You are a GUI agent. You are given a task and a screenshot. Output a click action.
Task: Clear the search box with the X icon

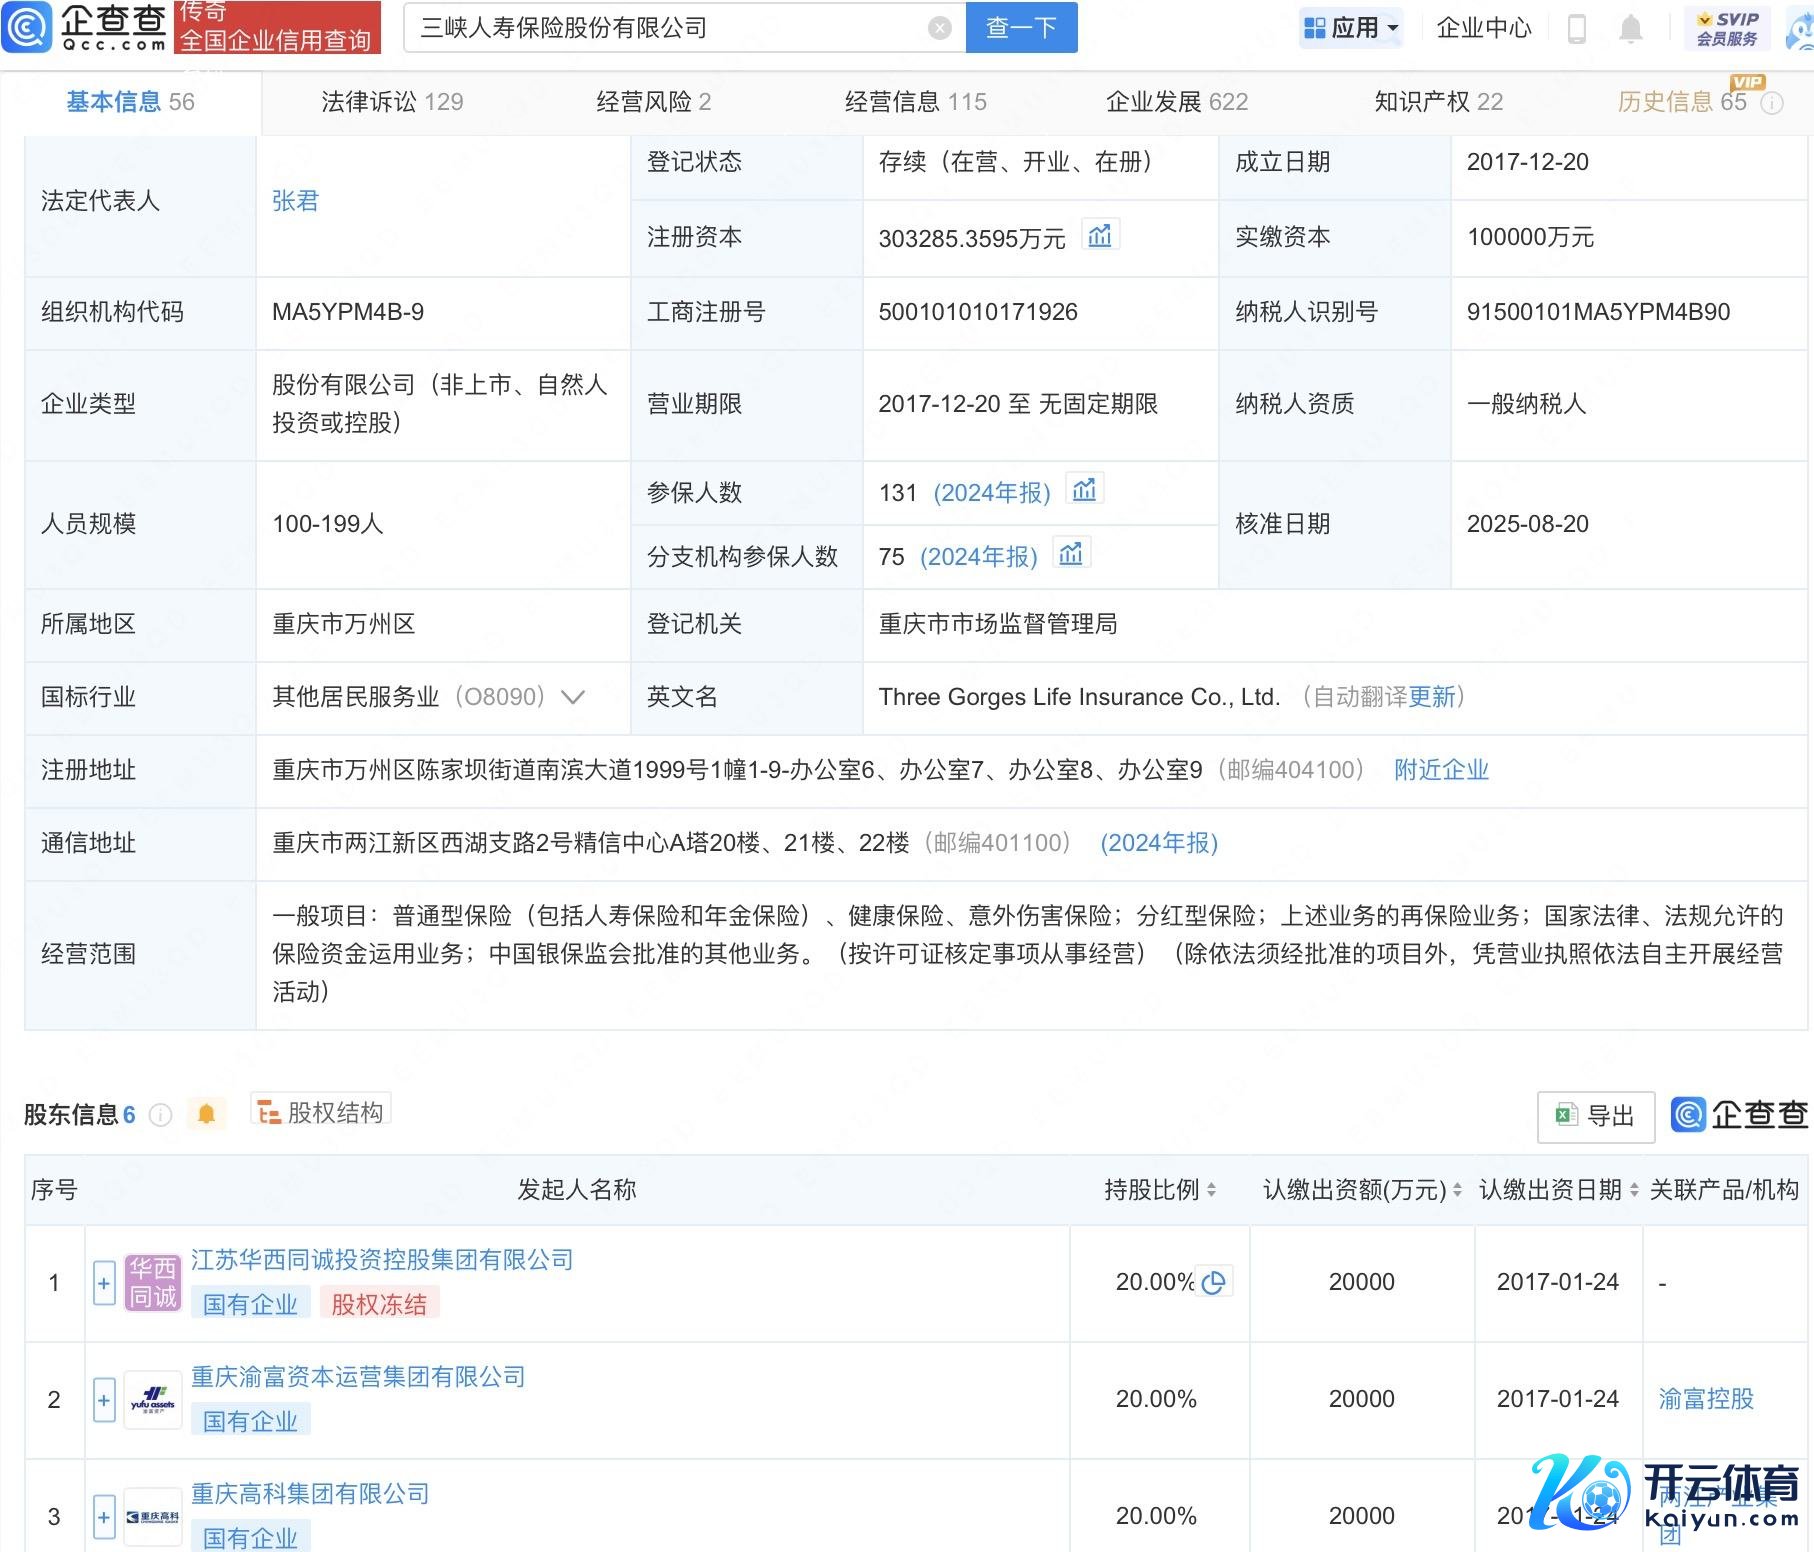point(939,28)
